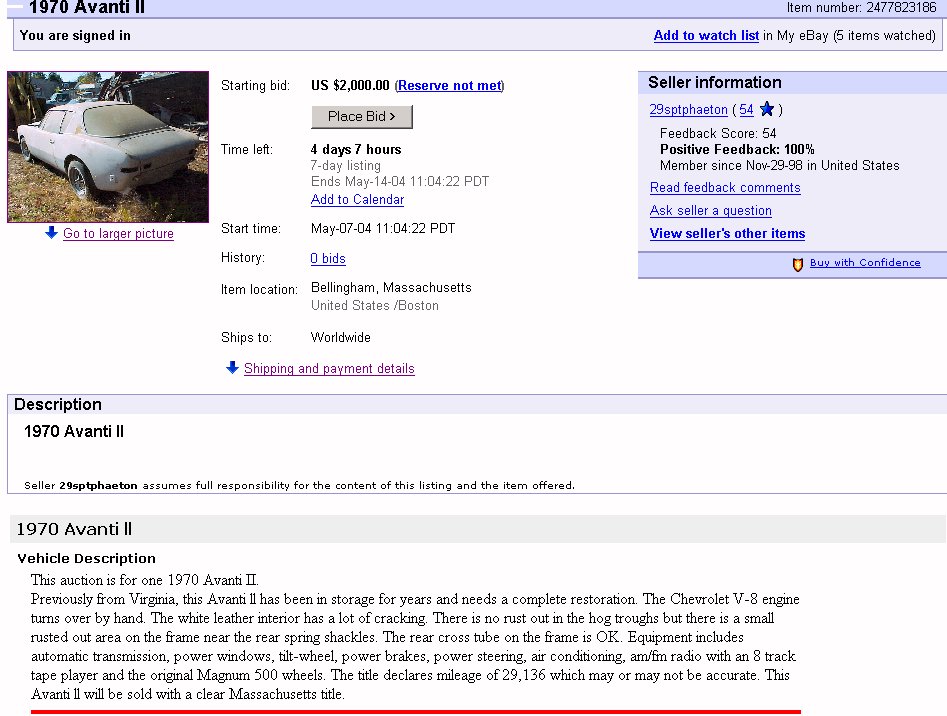Open Read feedback comments link
947x716 pixels.
[725, 188]
